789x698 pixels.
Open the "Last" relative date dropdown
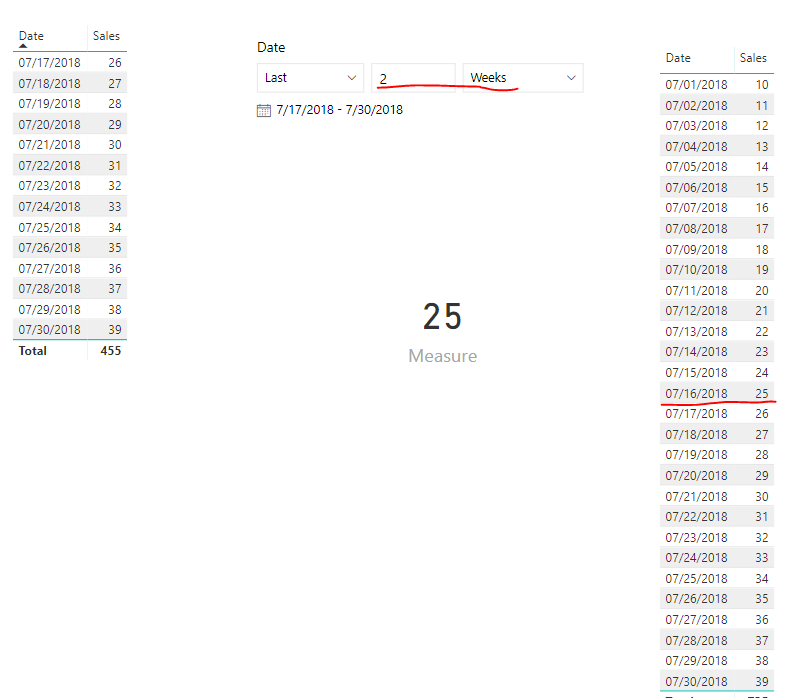[x=310, y=78]
